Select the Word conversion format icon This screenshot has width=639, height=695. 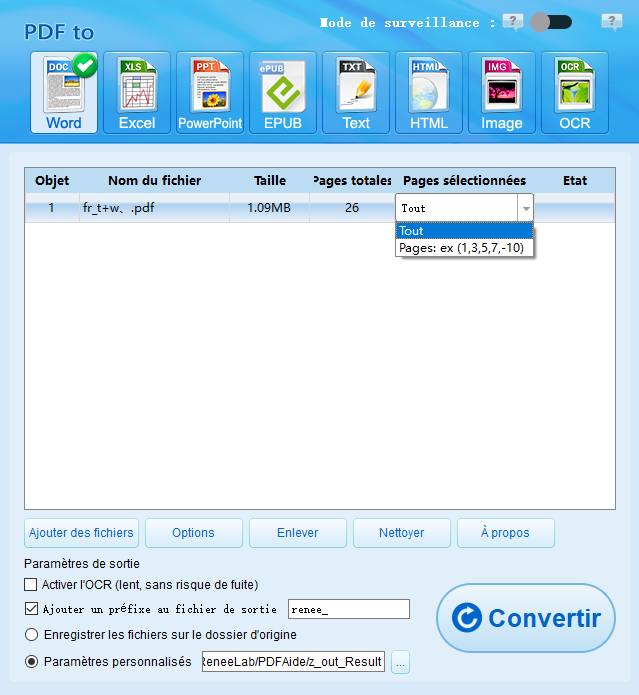64,92
